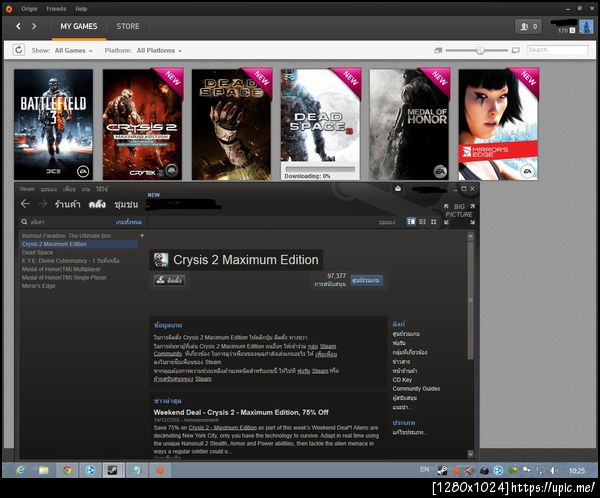The width and height of the screenshot is (600, 498).
Task: Open Chrome from taskbar
Action: coord(67,470)
